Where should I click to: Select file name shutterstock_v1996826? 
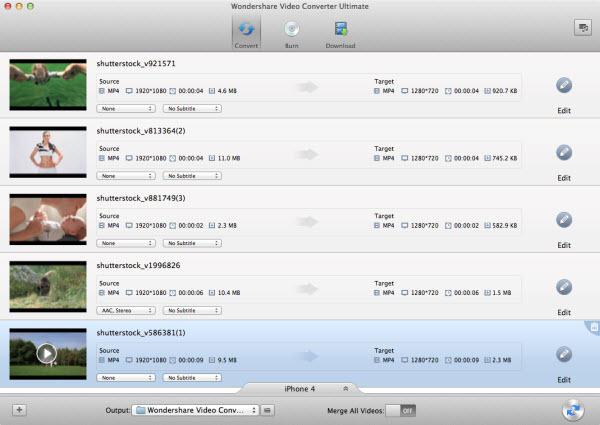[x=138, y=265]
